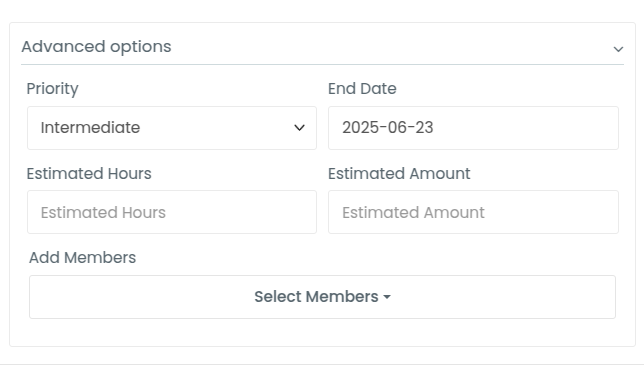Click the 2025-06-23 date text
The width and height of the screenshot is (644, 366).
coord(388,128)
